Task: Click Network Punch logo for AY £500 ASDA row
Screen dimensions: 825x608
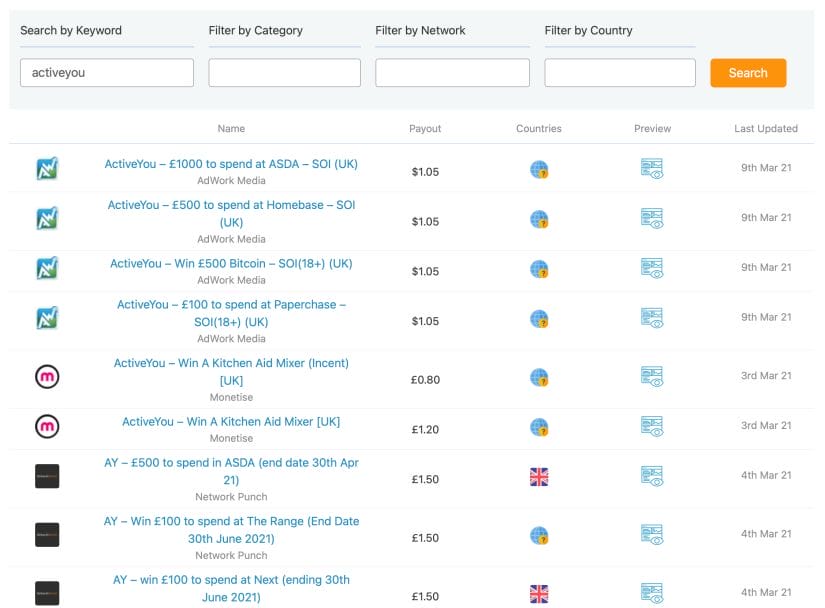Action: point(47,476)
